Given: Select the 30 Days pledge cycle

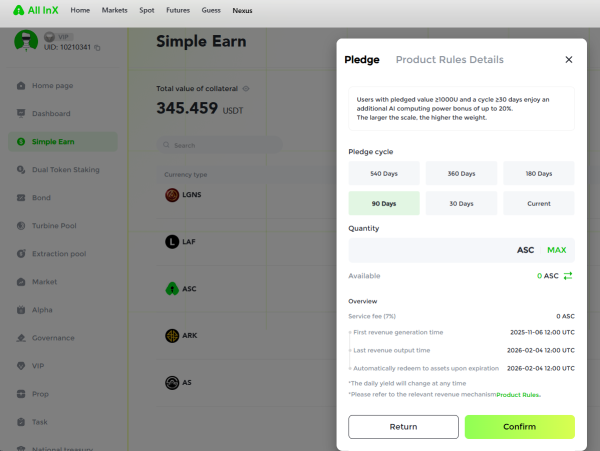Looking at the screenshot, I should pyautogui.click(x=462, y=203).
